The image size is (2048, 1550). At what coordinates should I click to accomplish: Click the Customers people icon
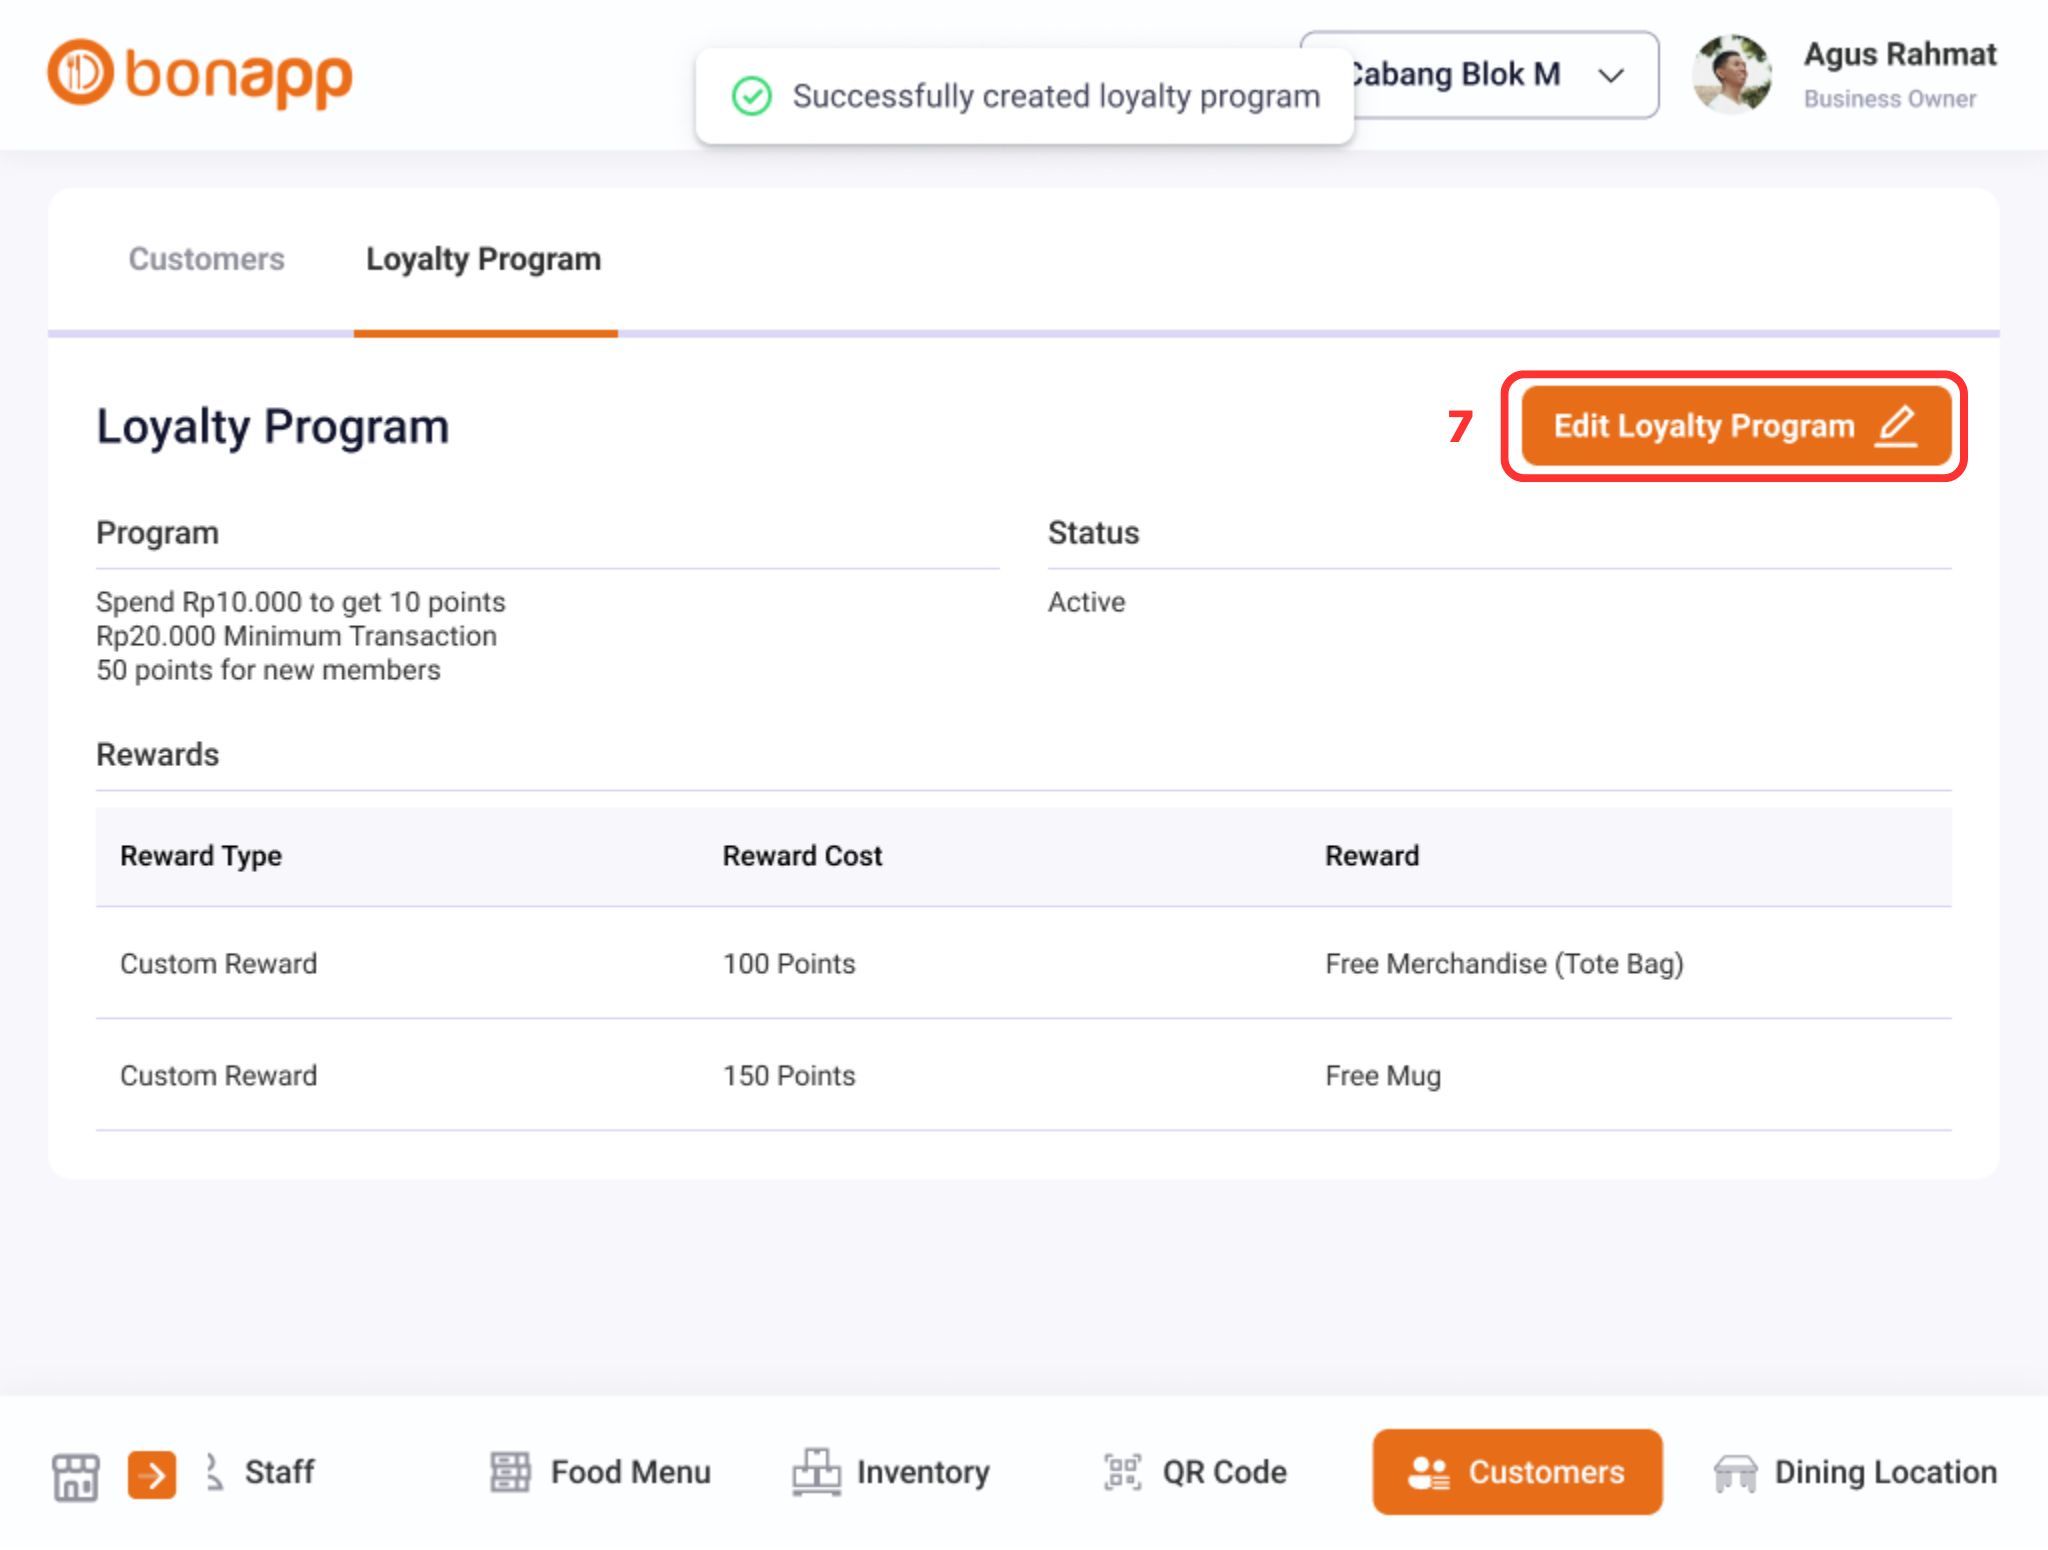coord(1428,1472)
